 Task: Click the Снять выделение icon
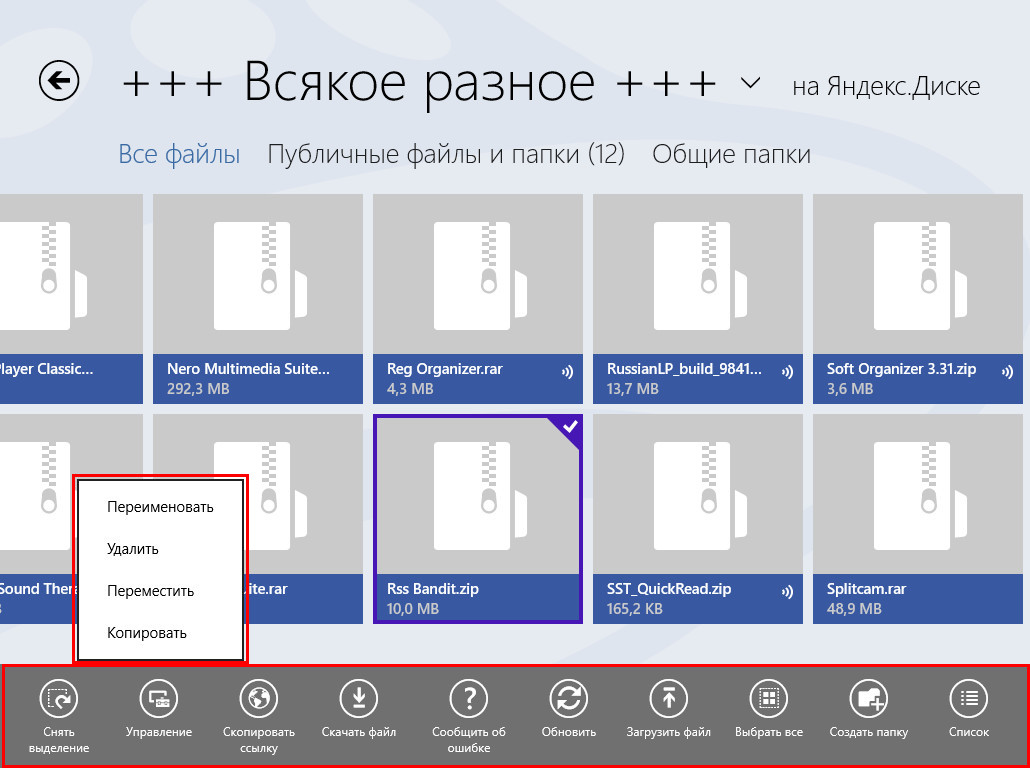(x=59, y=698)
